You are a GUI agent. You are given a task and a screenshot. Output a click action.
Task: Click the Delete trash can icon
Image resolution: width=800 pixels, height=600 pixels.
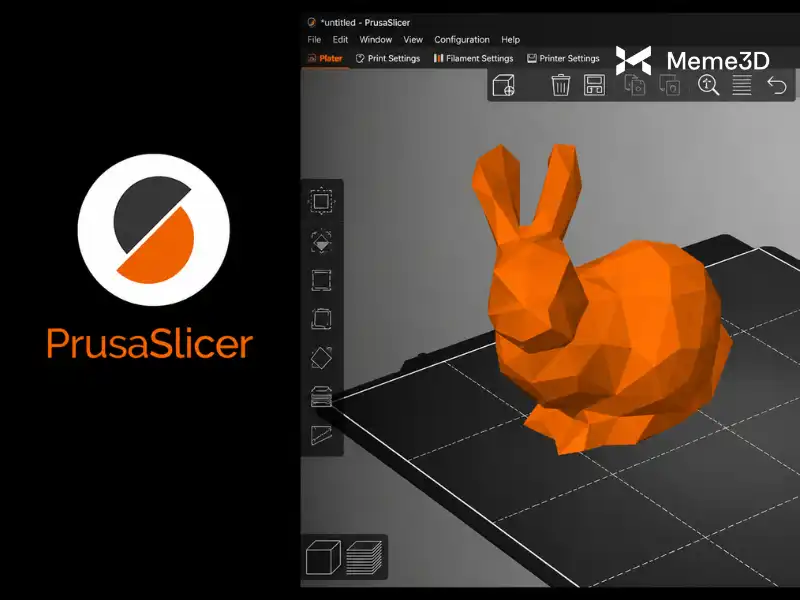click(x=560, y=85)
